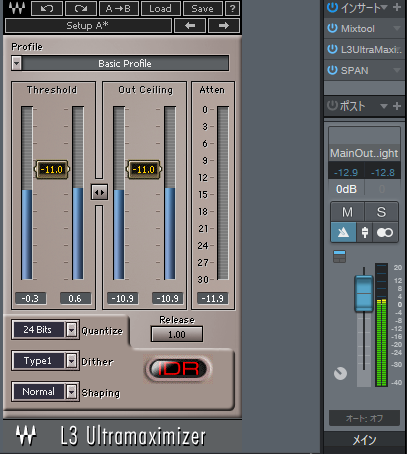The image size is (407, 454).
Task: Click the Waves logo icon in plugin toolbar
Action: pos(16,8)
